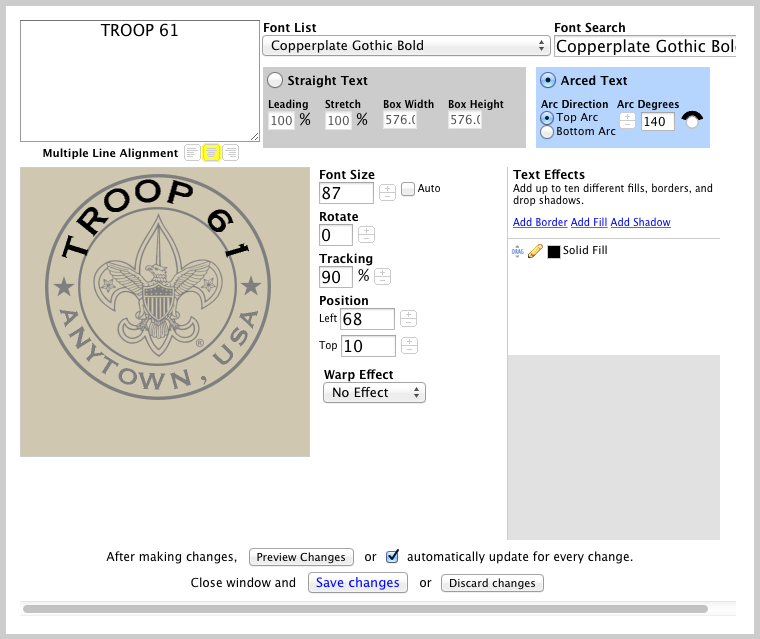This screenshot has width=760, height=639.
Task: Toggle automatically update for every change
Action: coord(393,556)
